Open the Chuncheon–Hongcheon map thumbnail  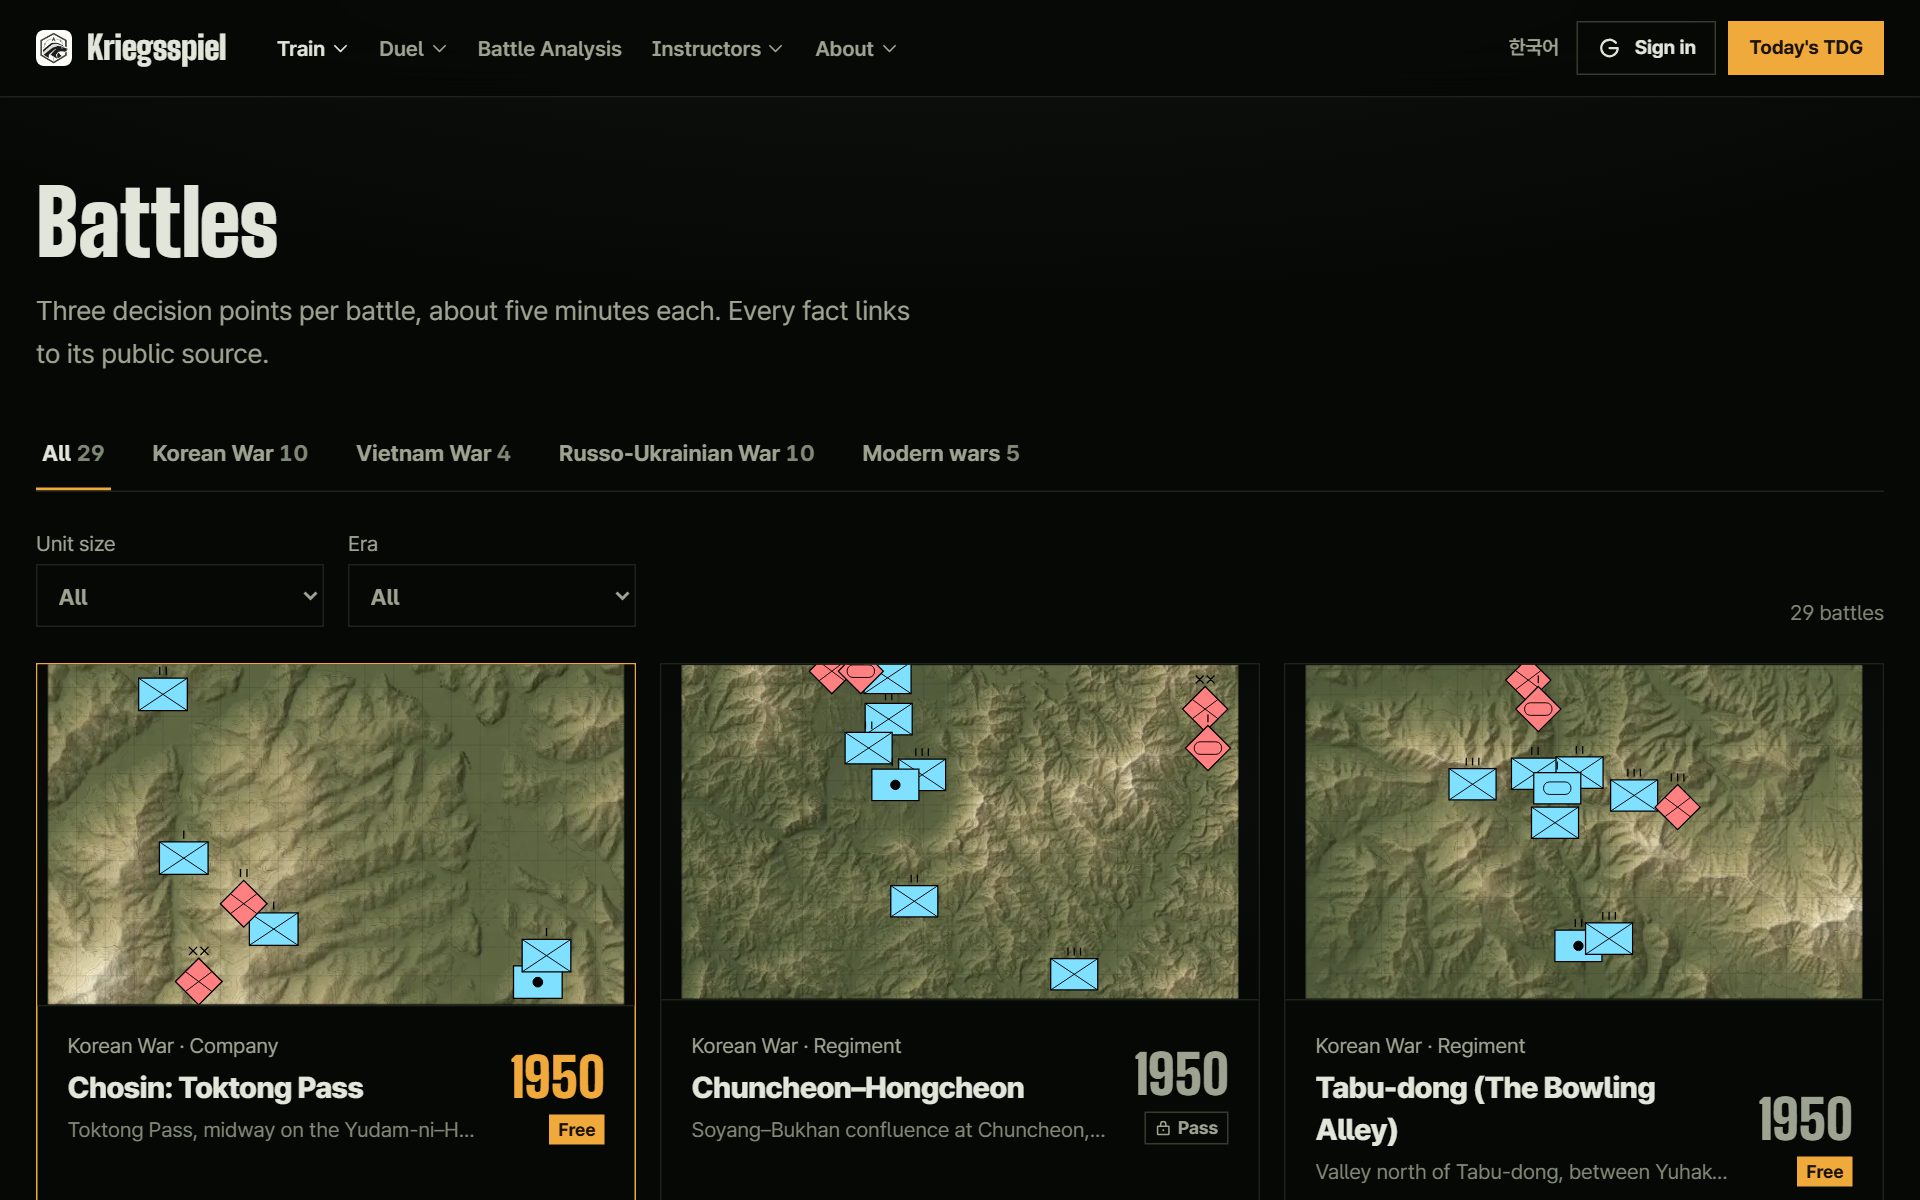point(960,832)
